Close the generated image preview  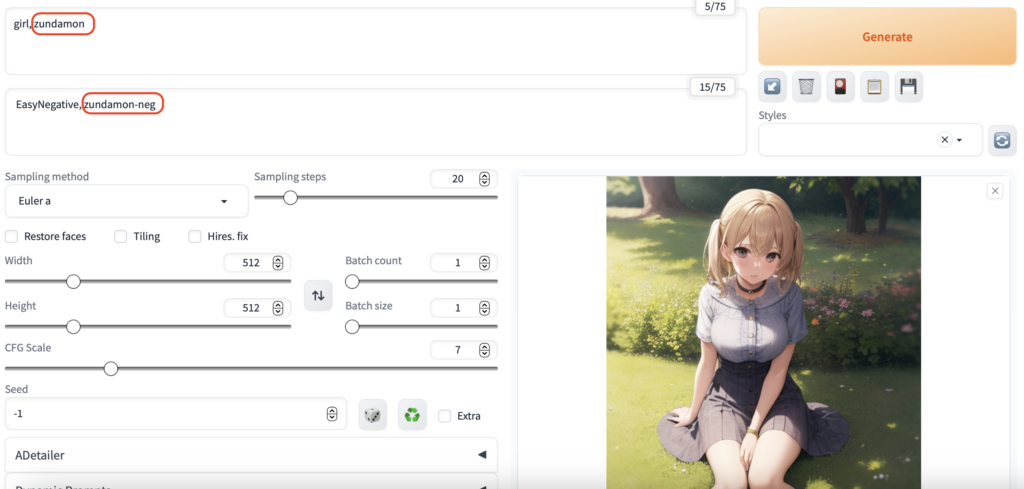coord(994,191)
